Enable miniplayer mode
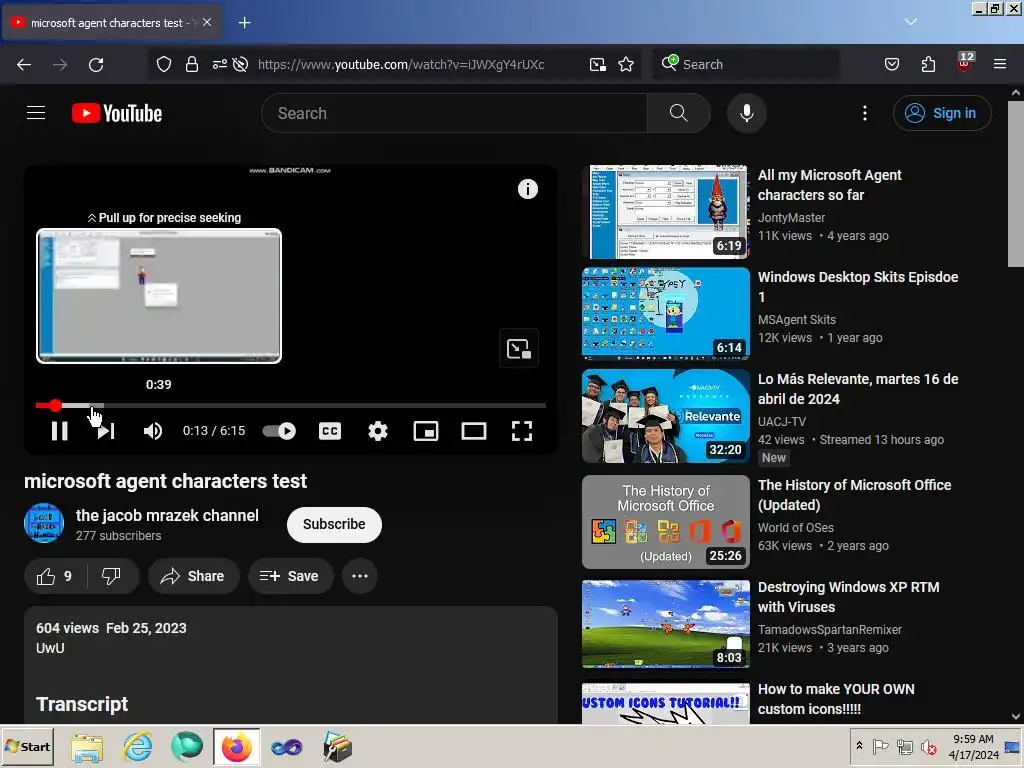This screenshot has width=1024, height=768. click(x=426, y=431)
